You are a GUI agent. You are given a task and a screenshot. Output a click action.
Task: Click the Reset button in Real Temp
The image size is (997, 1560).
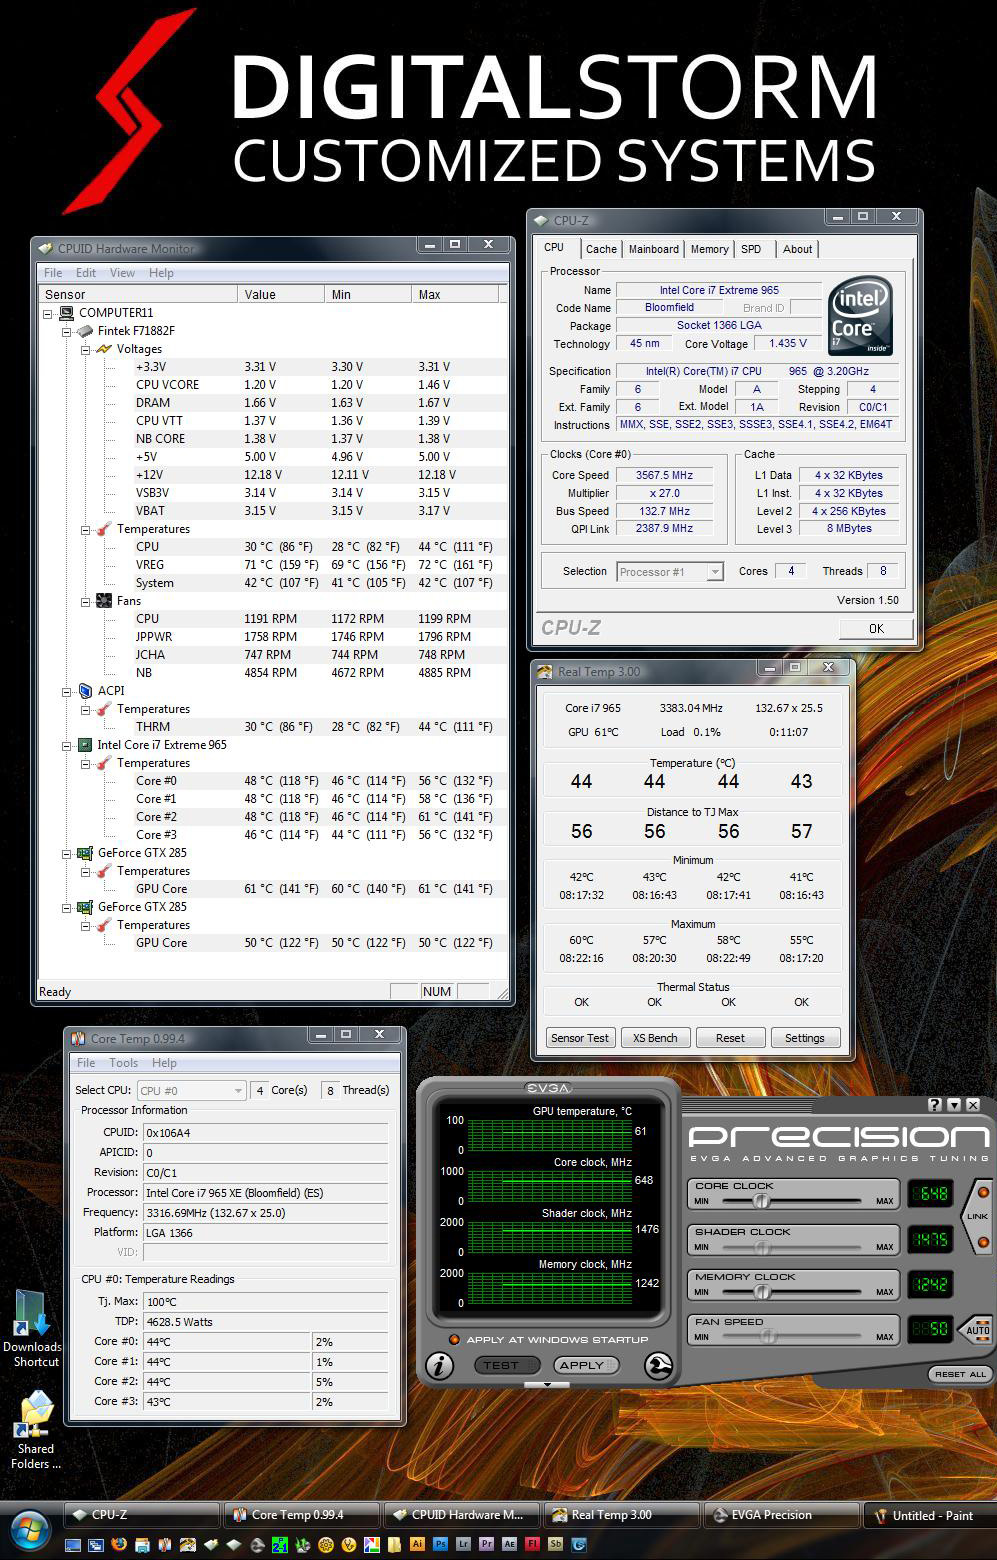pyautogui.click(x=730, y=1038)
